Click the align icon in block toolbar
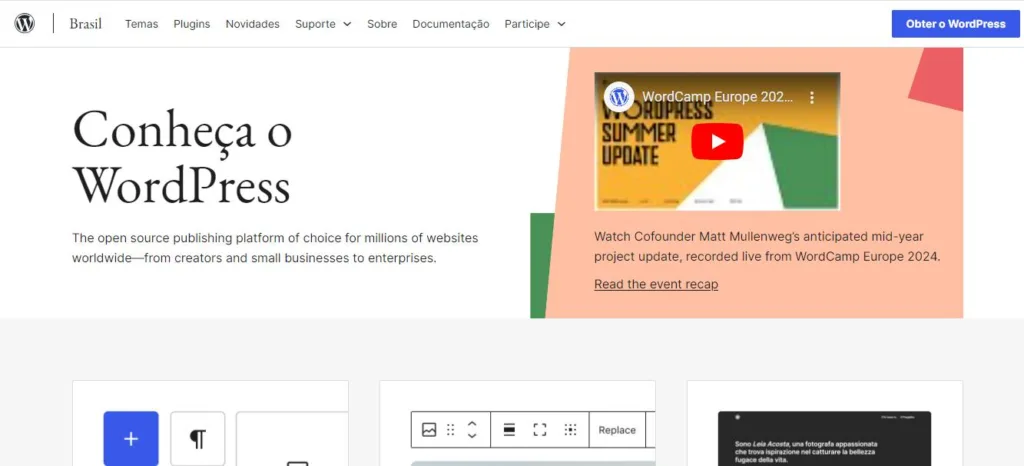The image size is (1024, 466). pyautogui.click(x=509, y=430)
